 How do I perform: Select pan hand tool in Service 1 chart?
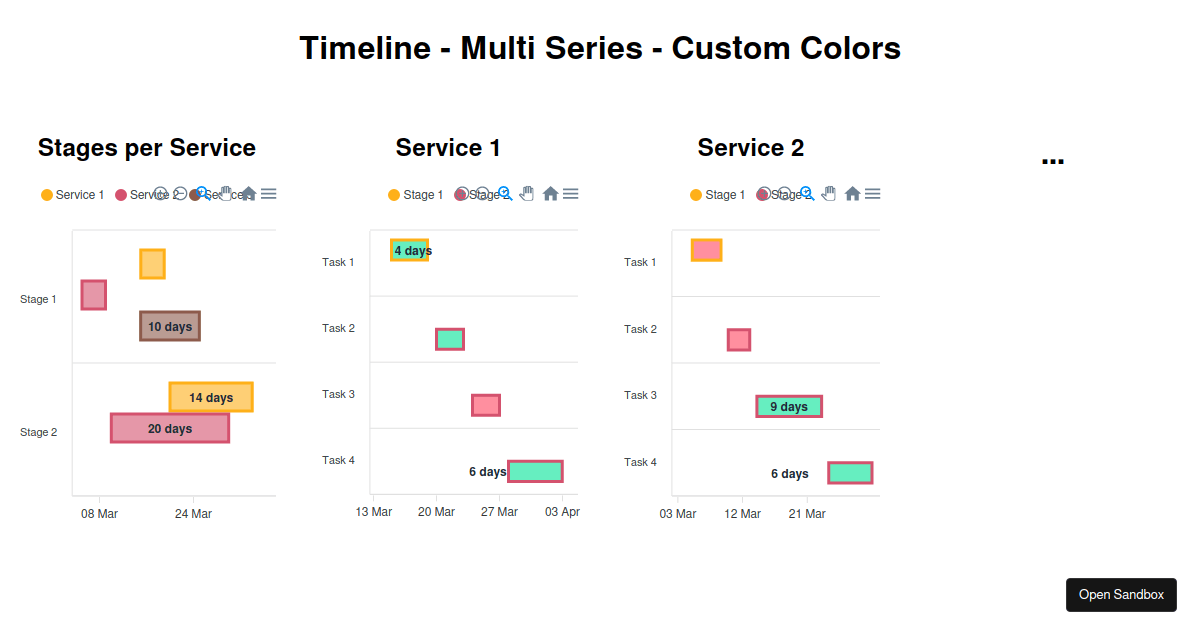528,194
